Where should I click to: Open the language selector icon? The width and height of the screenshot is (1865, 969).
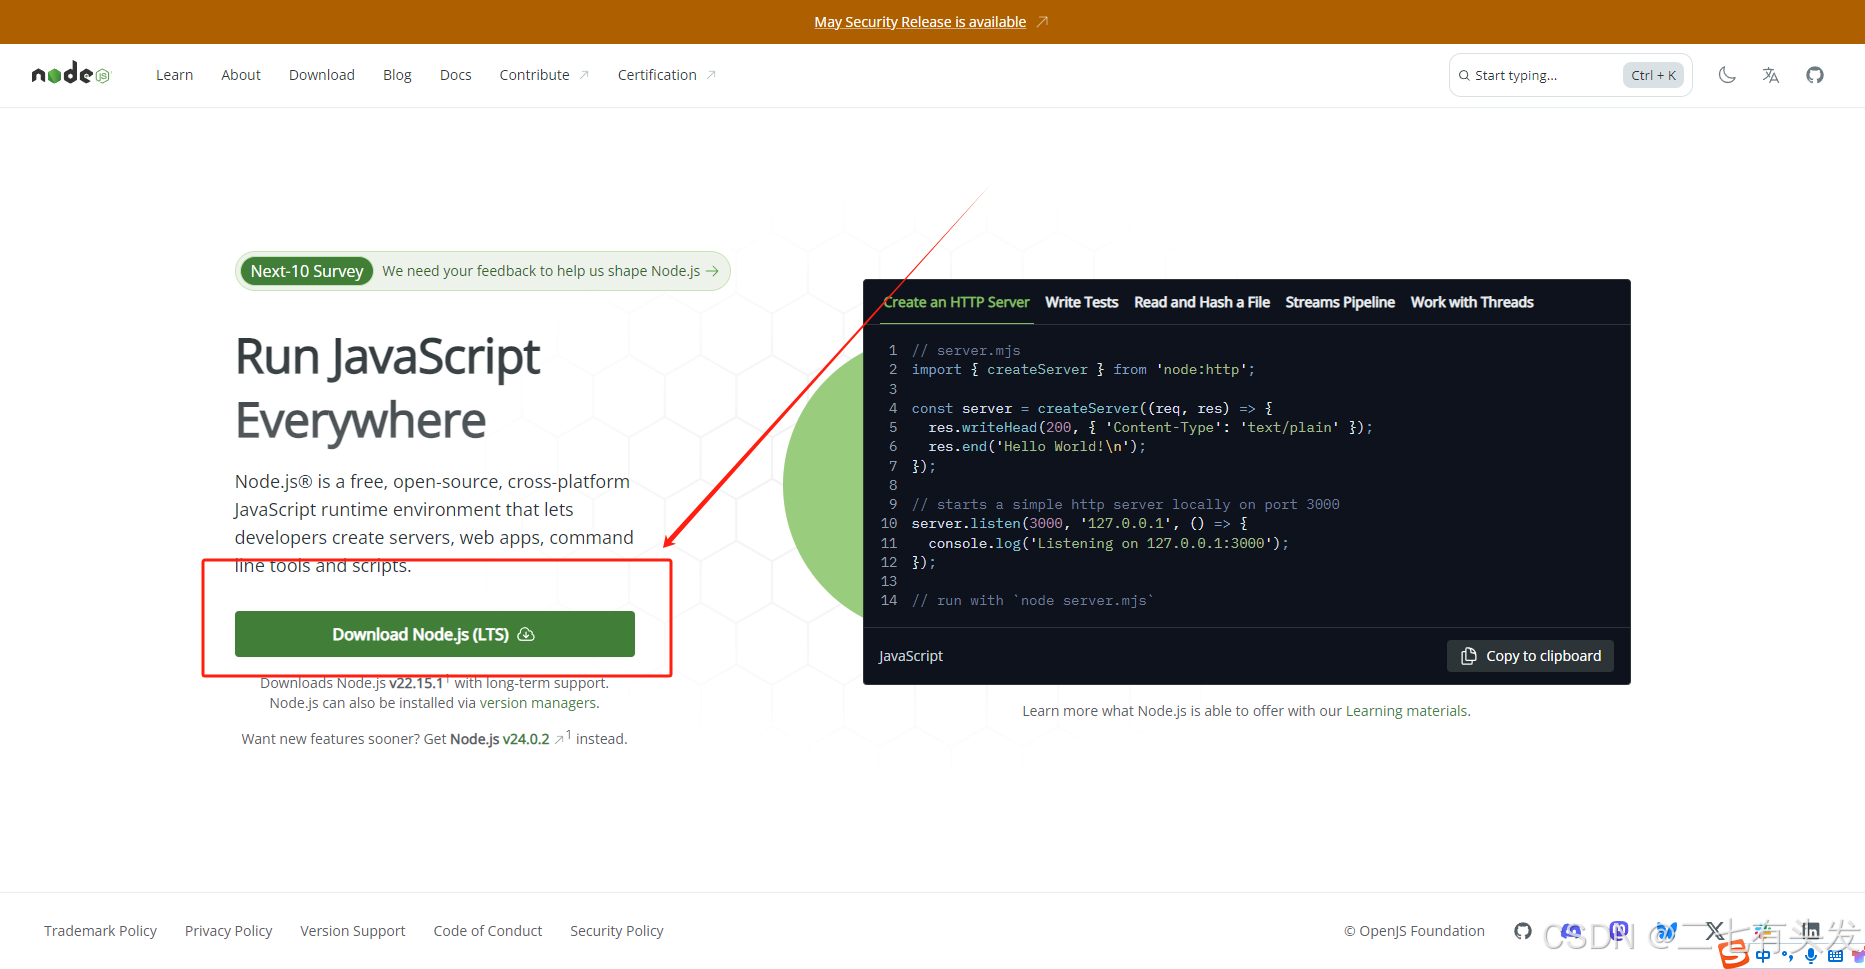point(1771,75)
